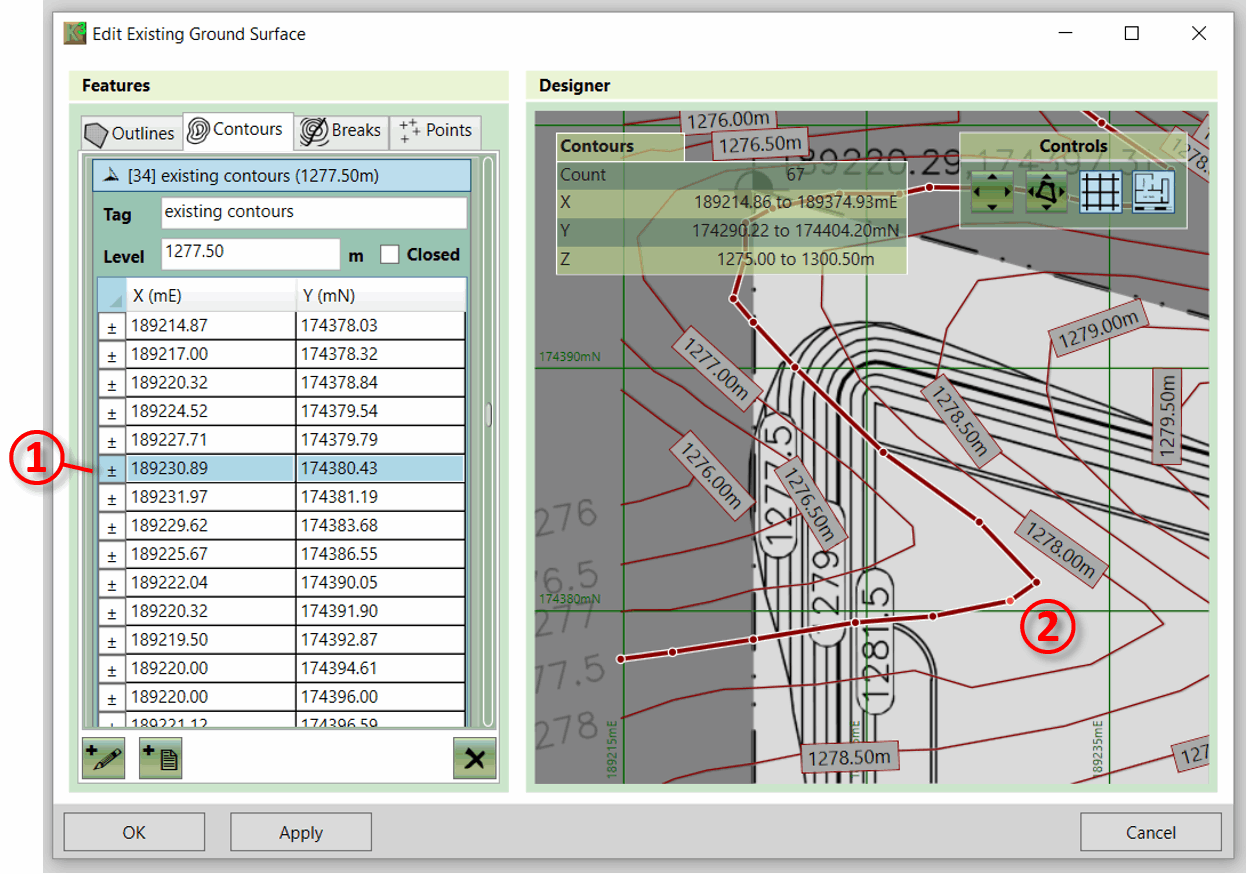This screenshot has width=1247, height=874.
Task: Go to the Points tab
Action: 435,131
